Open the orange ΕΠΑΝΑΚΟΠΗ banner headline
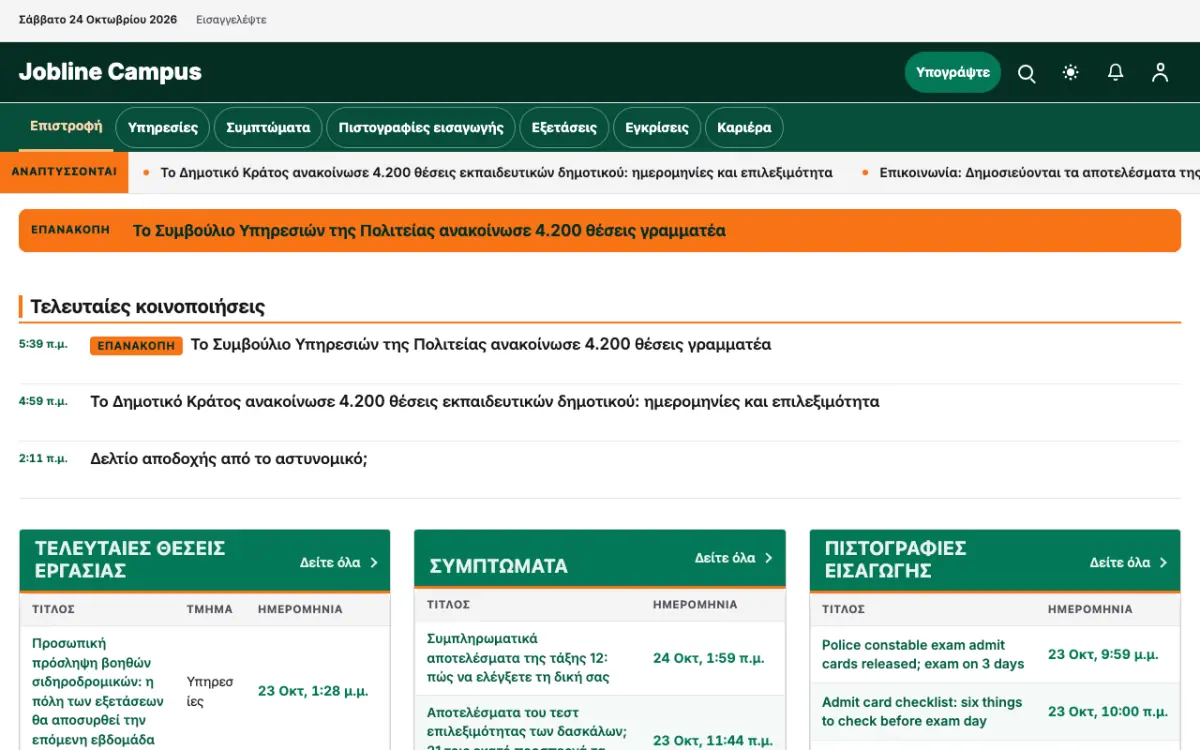The height and width of the screenshot is (750, 1200). coord(429,231)
